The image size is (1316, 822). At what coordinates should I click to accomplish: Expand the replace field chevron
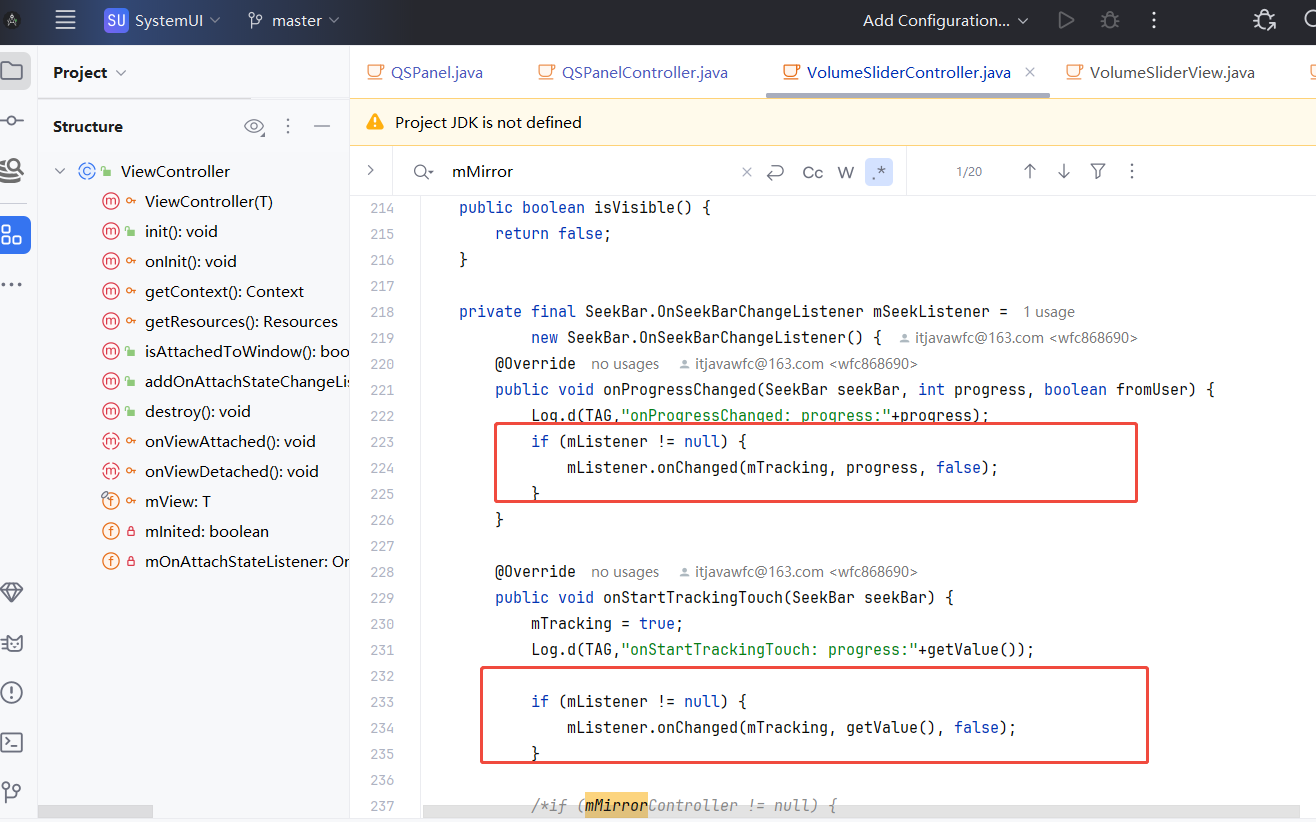pos(370,170)
